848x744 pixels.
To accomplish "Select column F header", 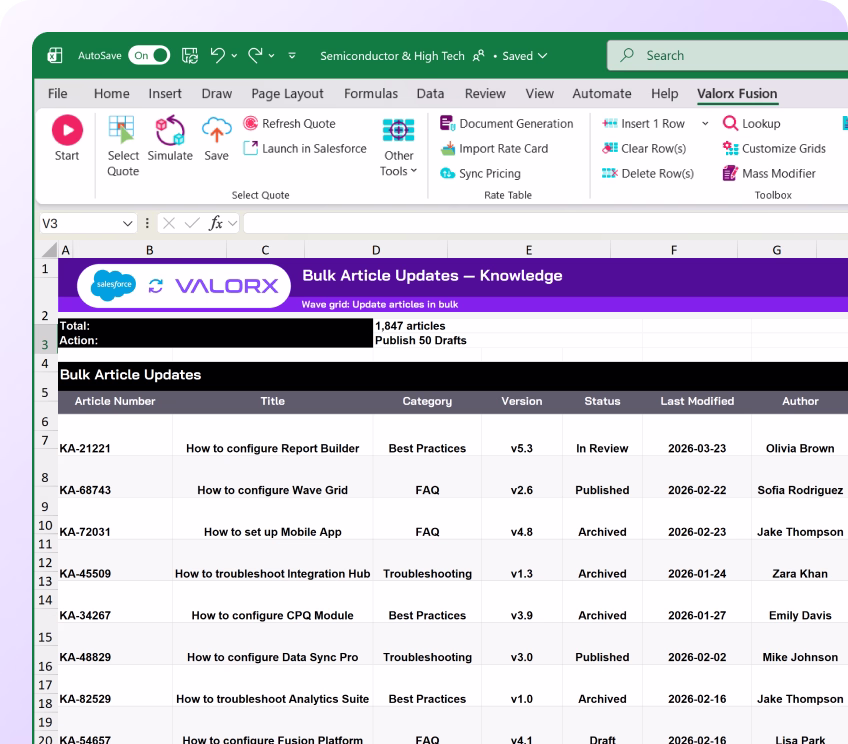I will point(674,250).
